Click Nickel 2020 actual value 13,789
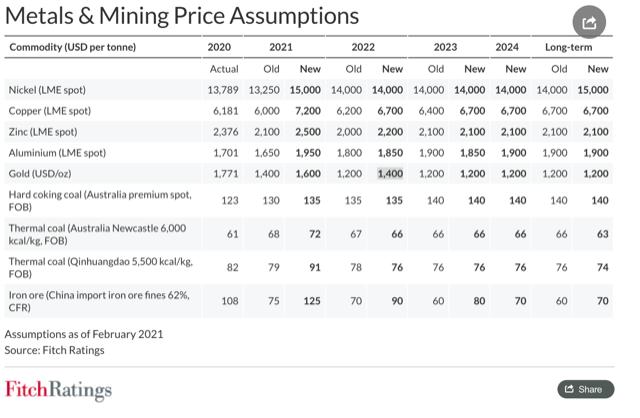Image resolution: width=640 pixels, height=418 pixels. [x=223, y=90]
